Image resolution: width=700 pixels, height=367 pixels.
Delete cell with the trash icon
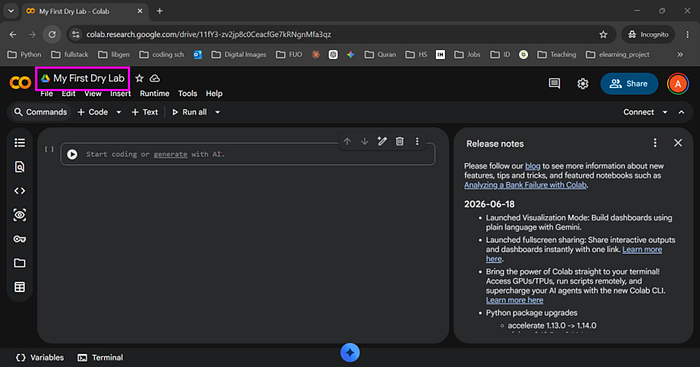[x=400, y=142]
